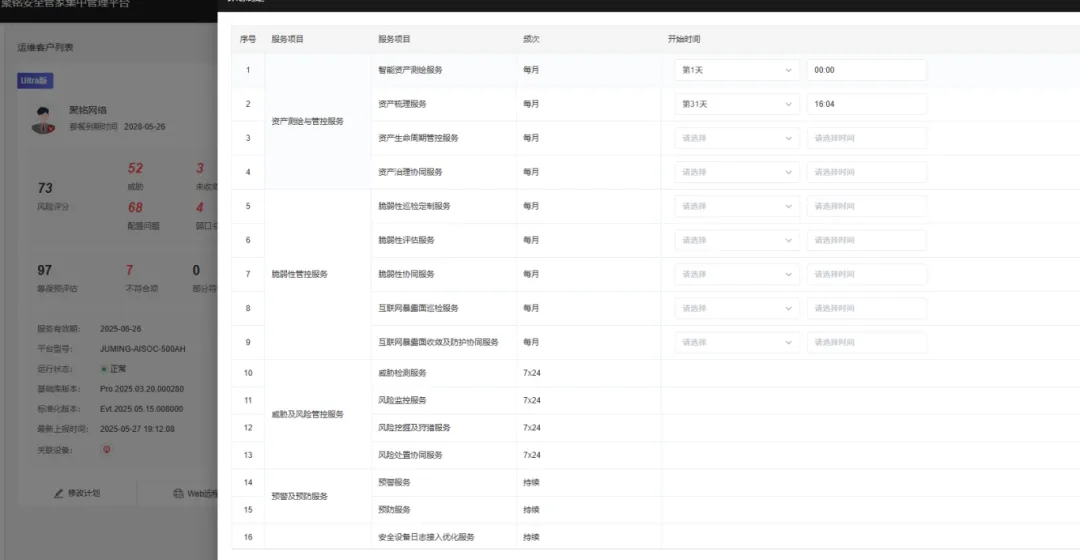Click time input for 脆弱性协同服务
Image resolution: width=1080 pixels, height=560 pixels.
(866, 274)
